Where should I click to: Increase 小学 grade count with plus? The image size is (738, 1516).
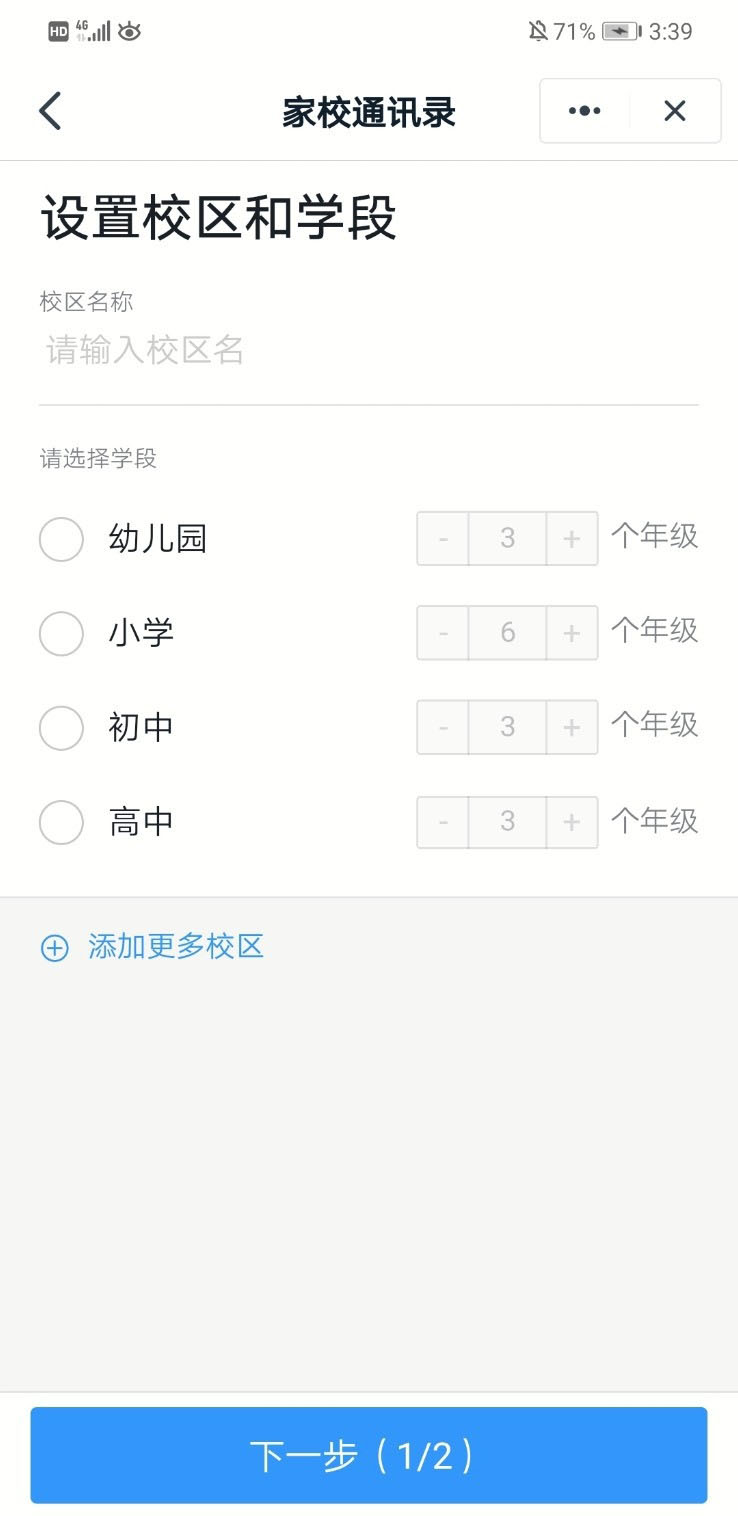coord(572,633)
